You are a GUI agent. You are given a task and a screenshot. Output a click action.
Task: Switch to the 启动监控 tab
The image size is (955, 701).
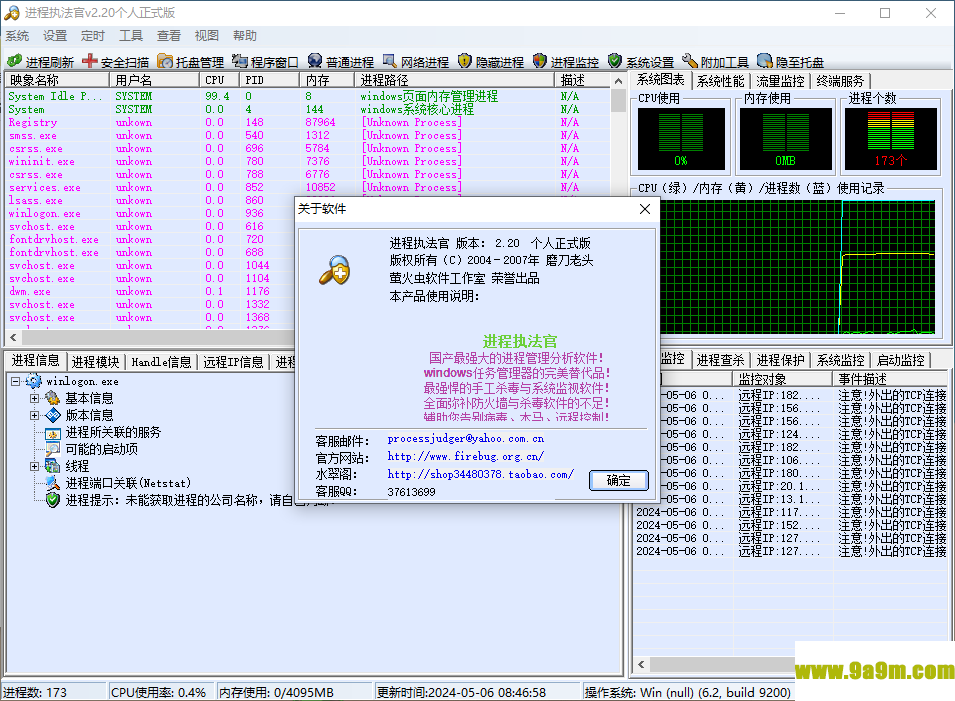point(901,360)
